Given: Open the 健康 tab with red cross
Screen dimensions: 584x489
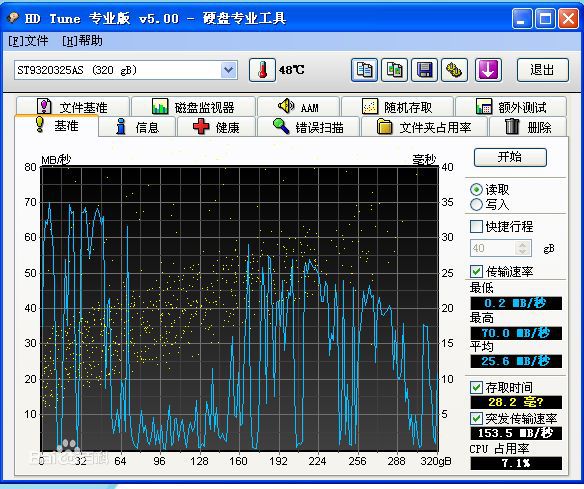Looking at the screenshot, I should pos(216,127).
